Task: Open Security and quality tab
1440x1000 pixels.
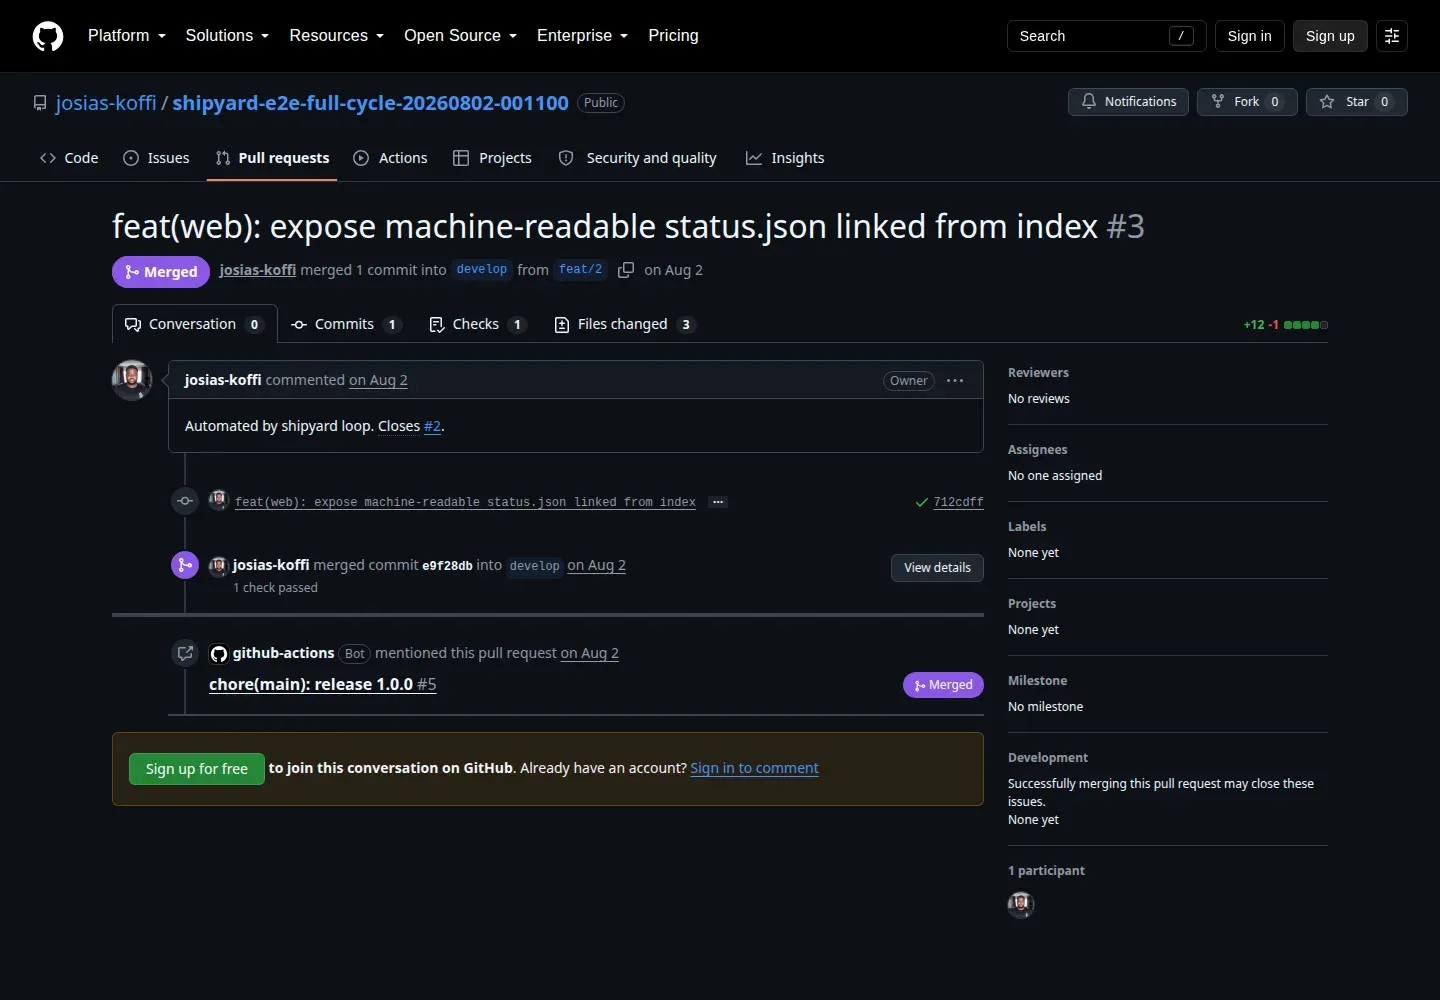Action: point(637,158)
